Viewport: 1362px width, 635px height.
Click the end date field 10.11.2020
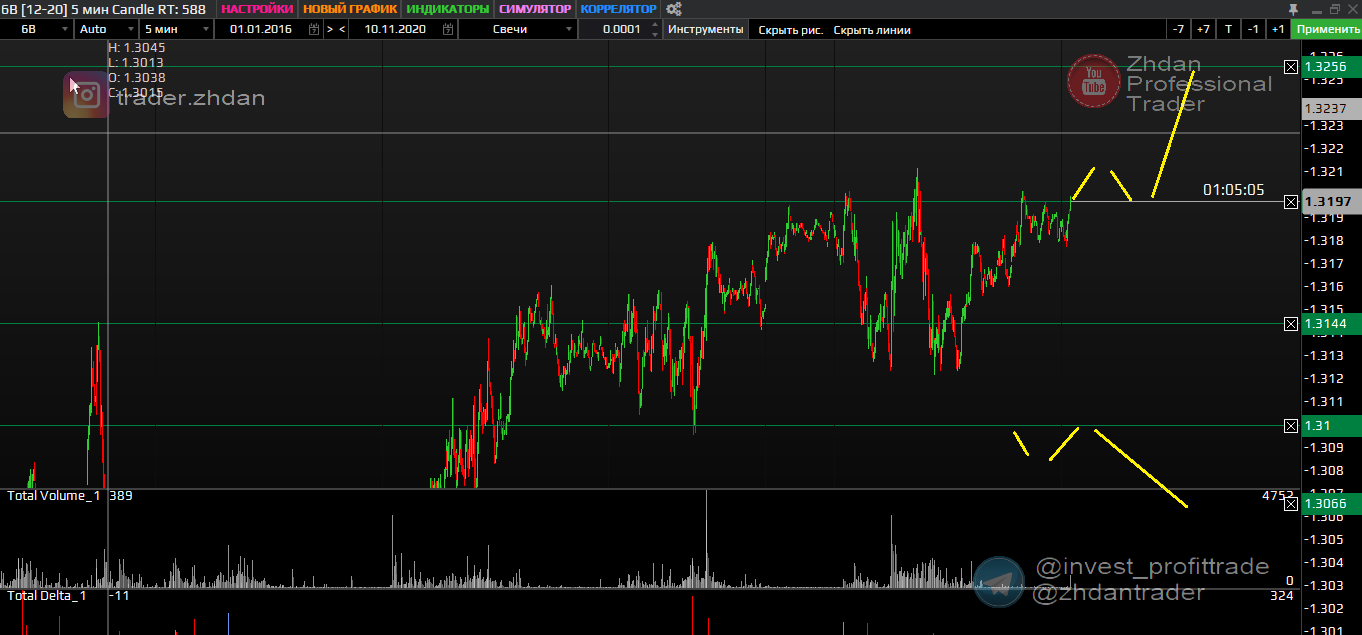tap(395, 29)
